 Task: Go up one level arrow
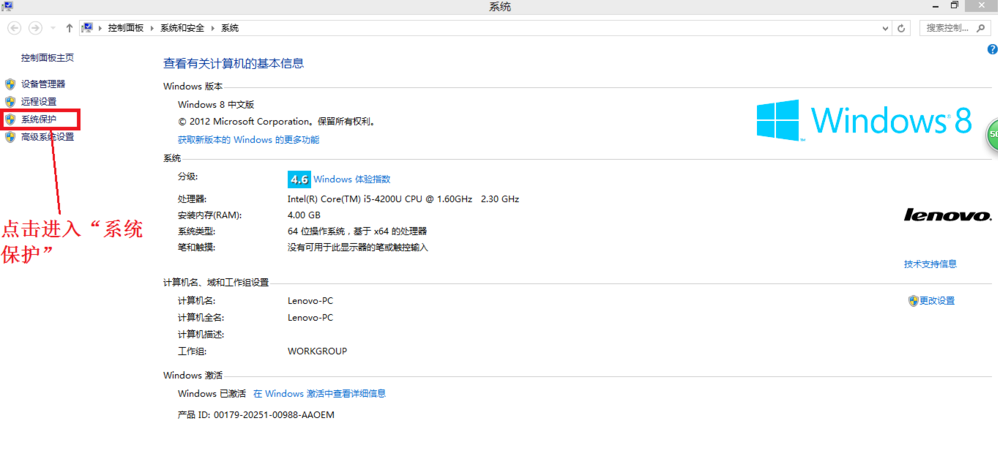pos(69,29)
